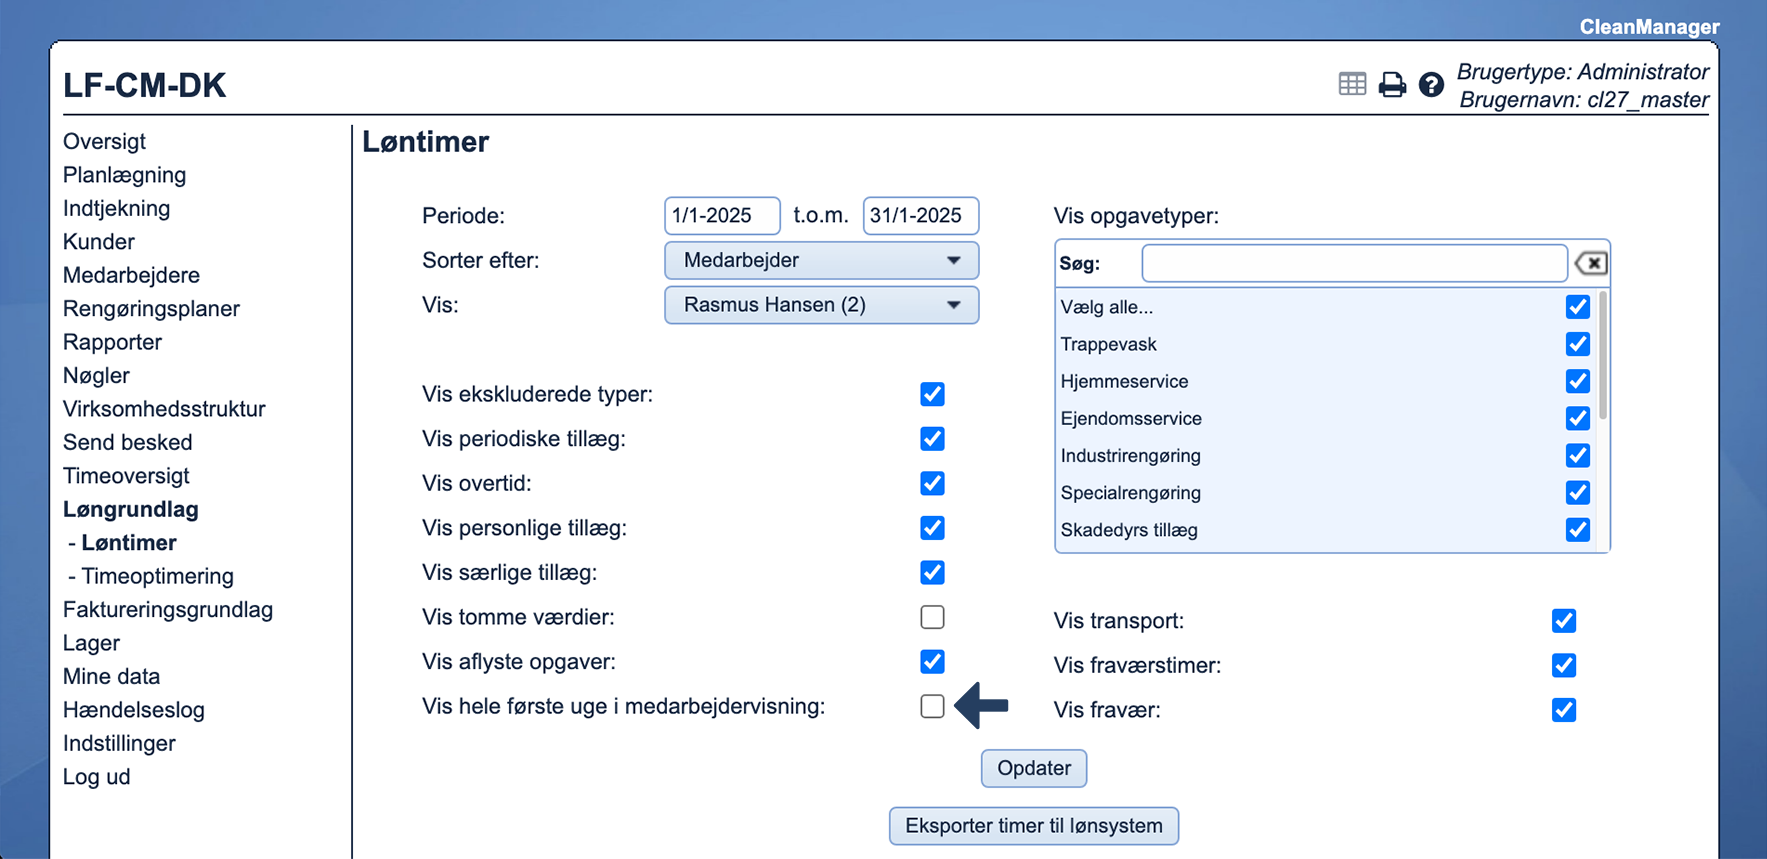Open Timeoptimering submenu item

157,576
